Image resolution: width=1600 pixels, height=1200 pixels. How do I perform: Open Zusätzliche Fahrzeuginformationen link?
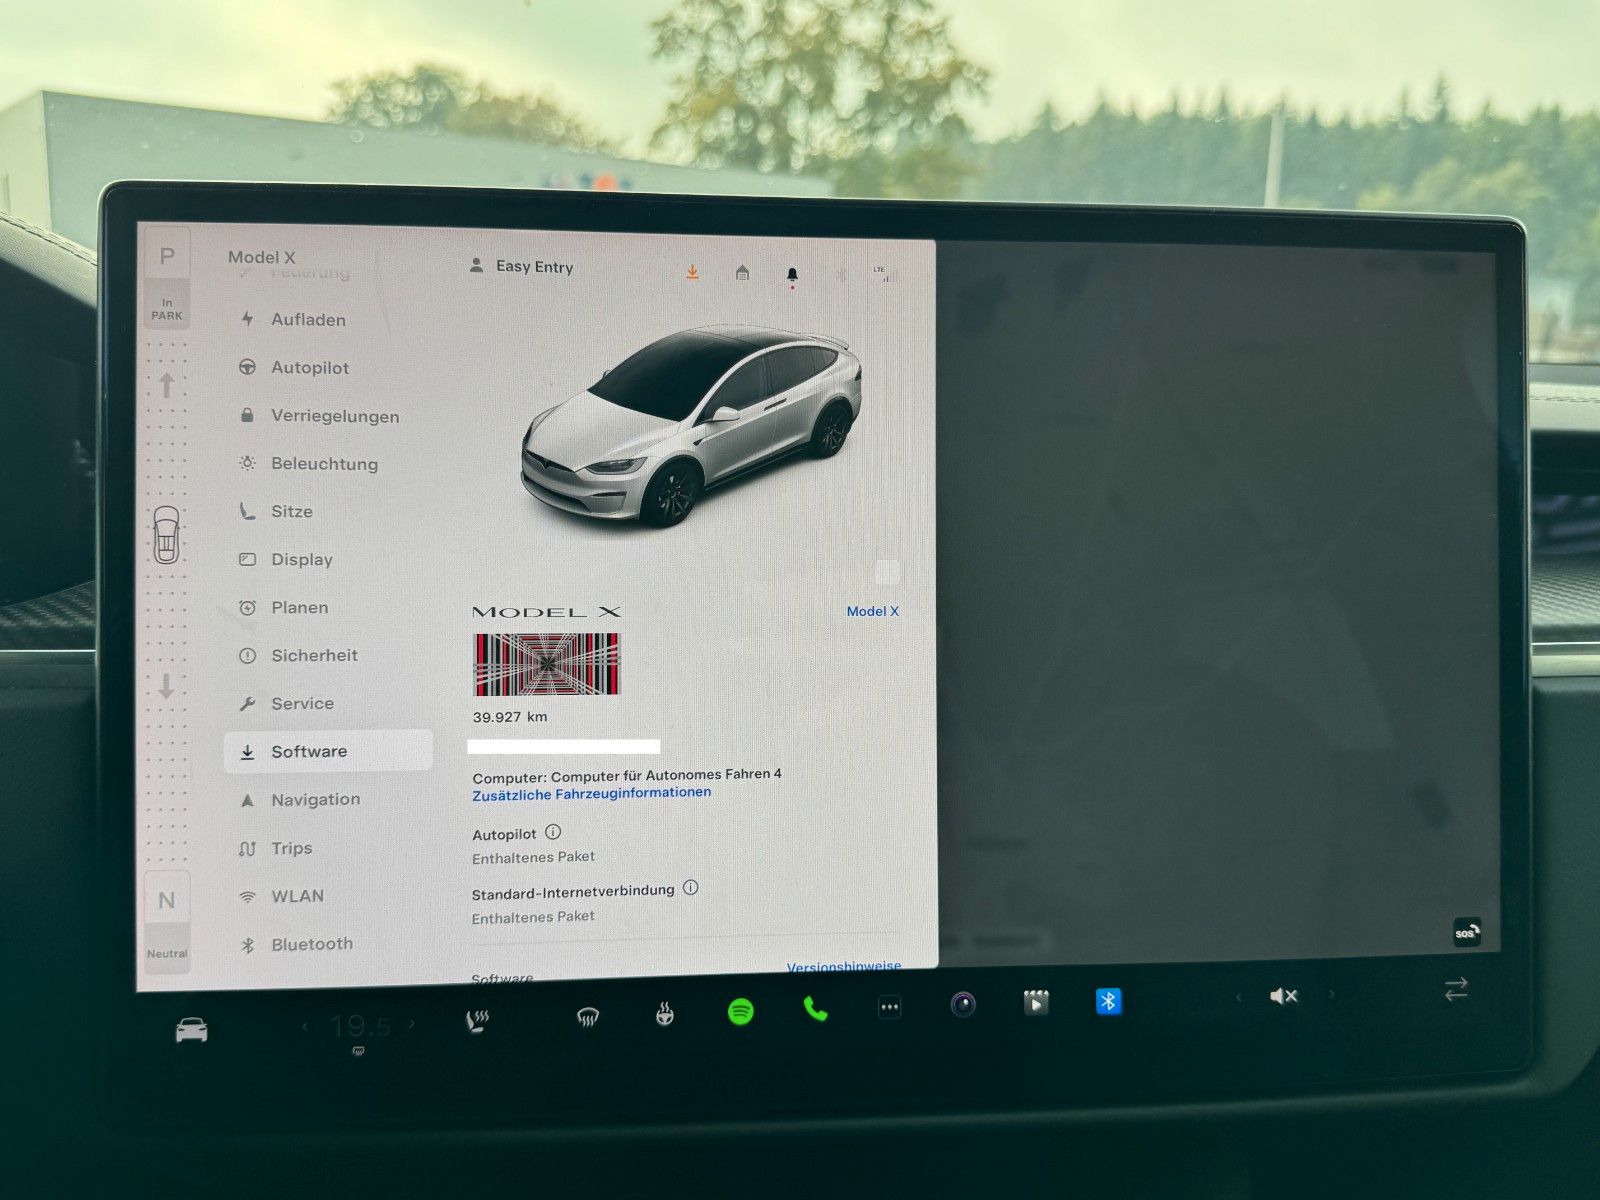point(591,793)
